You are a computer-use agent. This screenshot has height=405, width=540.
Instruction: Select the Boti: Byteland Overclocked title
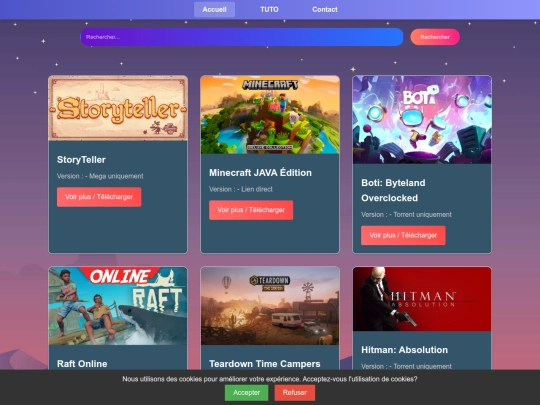coord(393,190)
